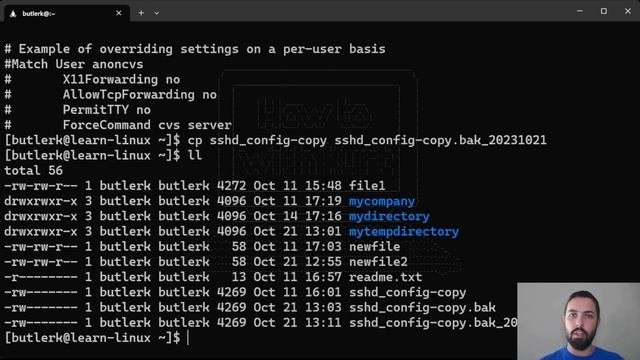Click the 'total 56' output line

pyautogui.click(x=33, y=171)
